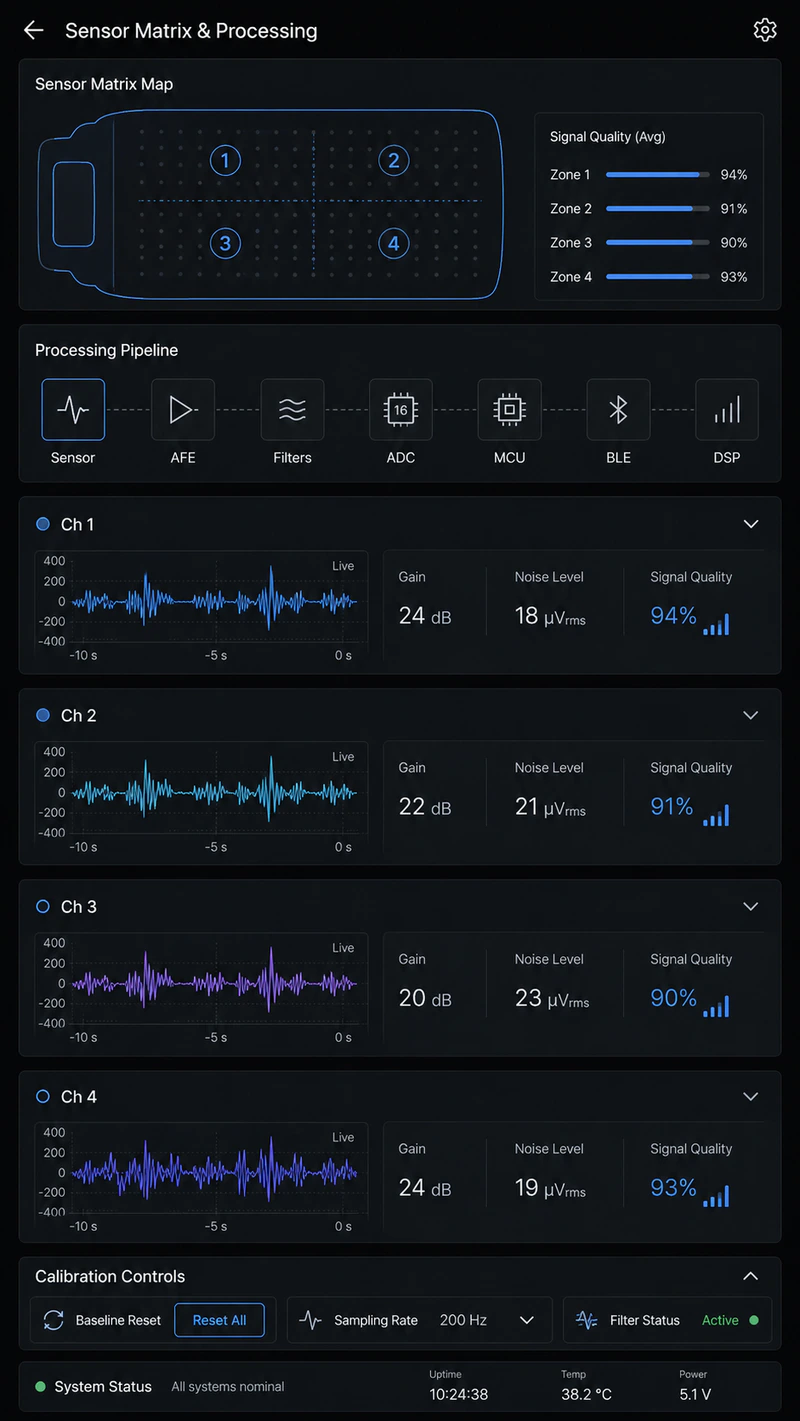Click the Power reading 5.1 V
The height and width of the screenshot is (1421, 800).
pyautogui.click(x=696, y=1394)
